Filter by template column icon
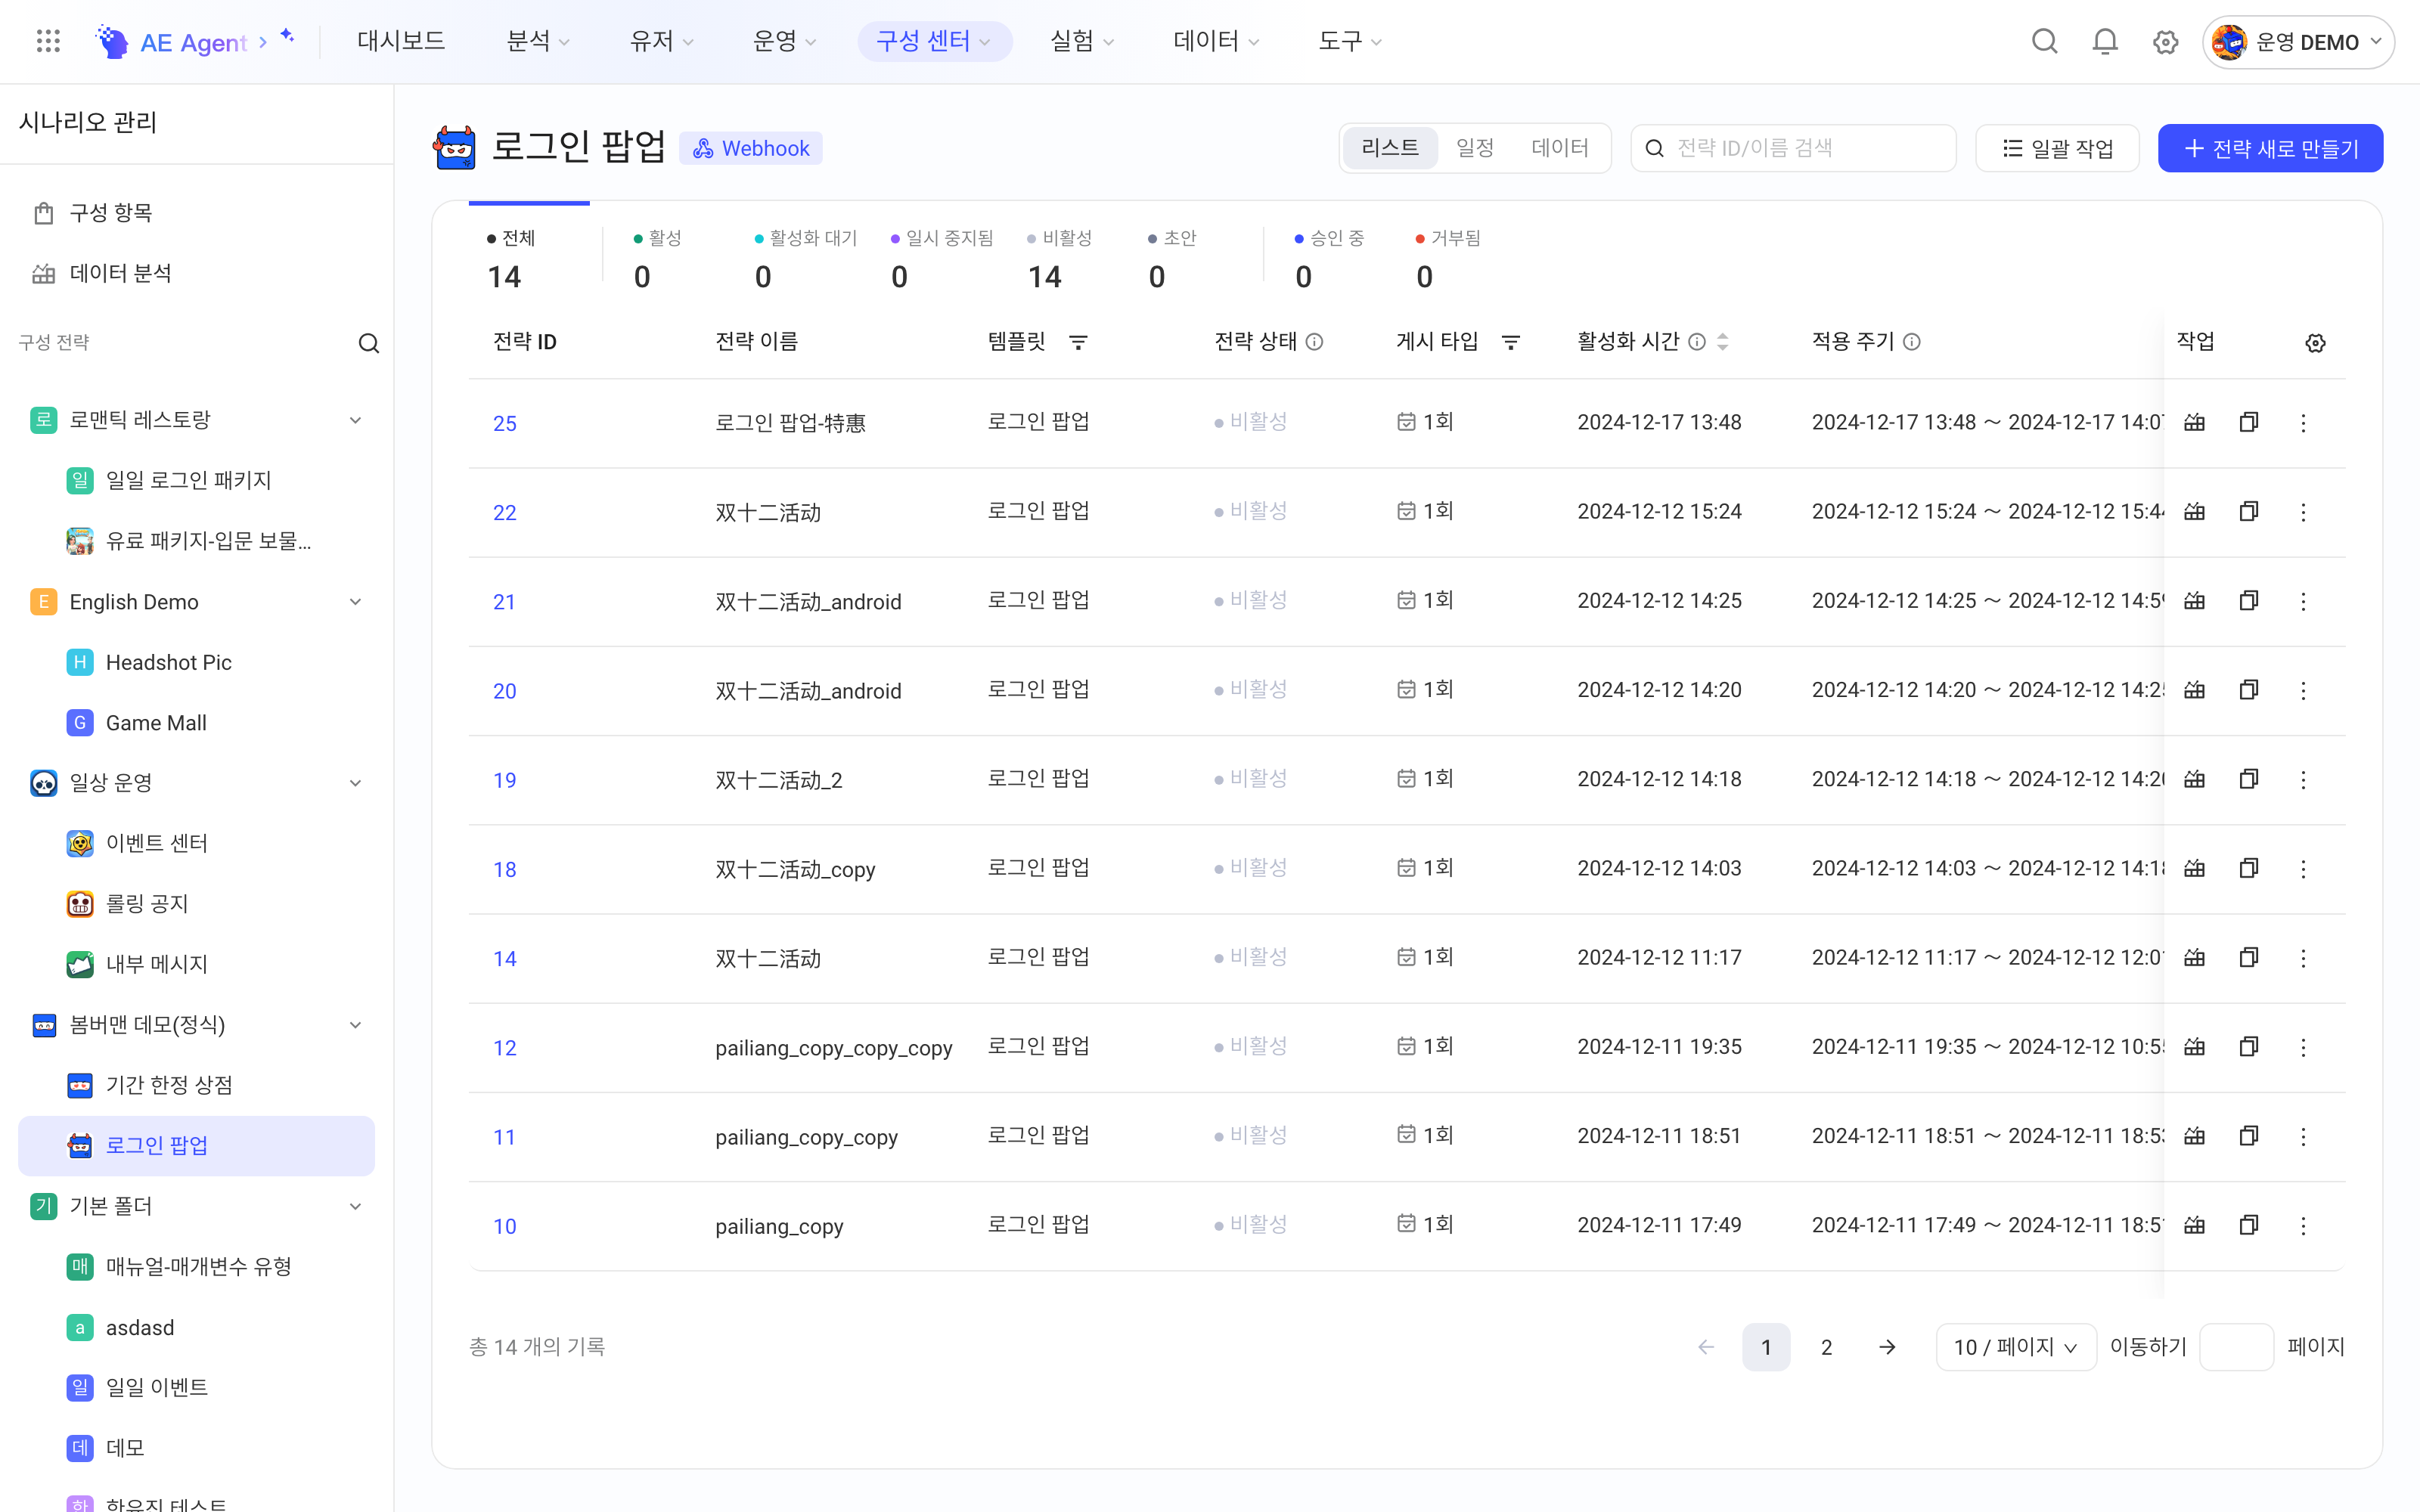Screen dimensions: 2420x1512 click(x=1078, y=342)
